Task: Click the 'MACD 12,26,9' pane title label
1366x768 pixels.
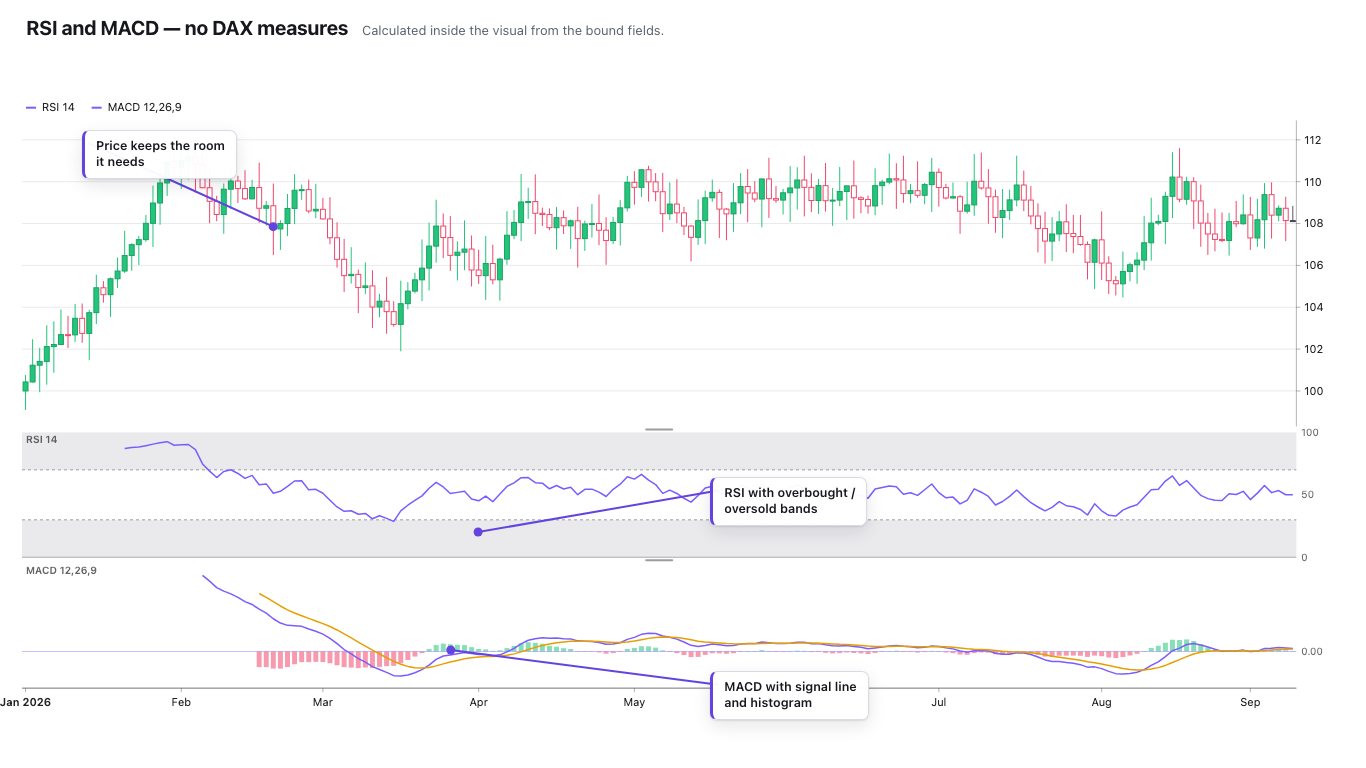Action: tap(61, 570)
